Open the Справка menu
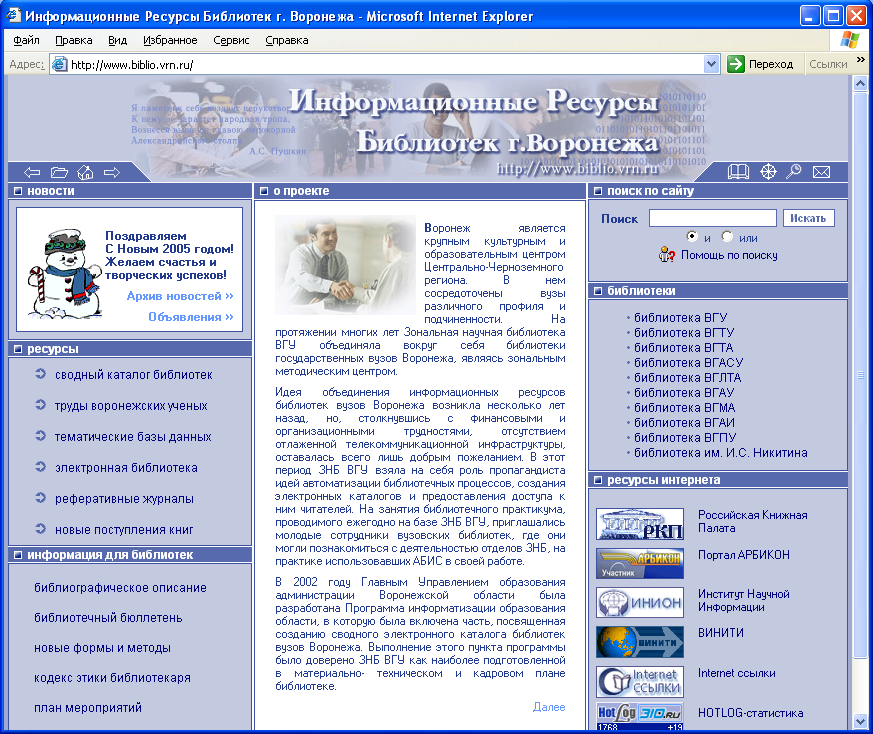This screenshot has width=873, height=734. [x=287, y=40]
